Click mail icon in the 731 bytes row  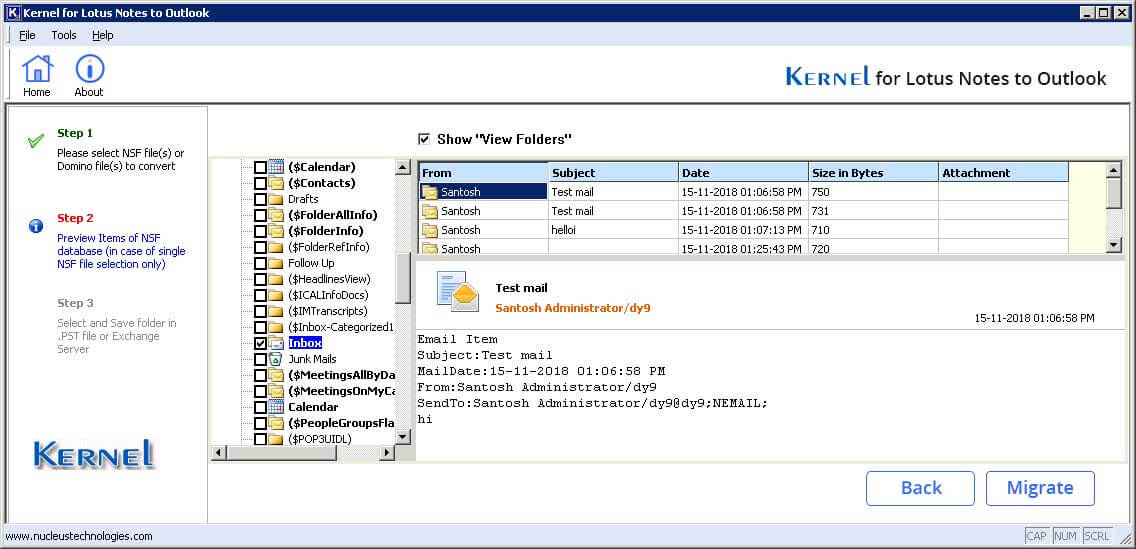click(430, 211)
